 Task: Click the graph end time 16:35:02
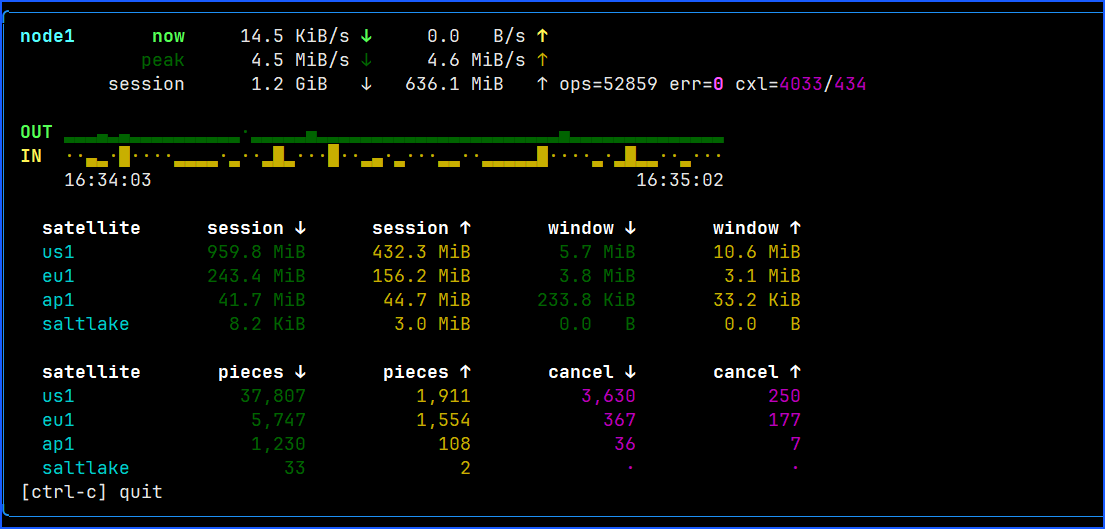(680, 180)
